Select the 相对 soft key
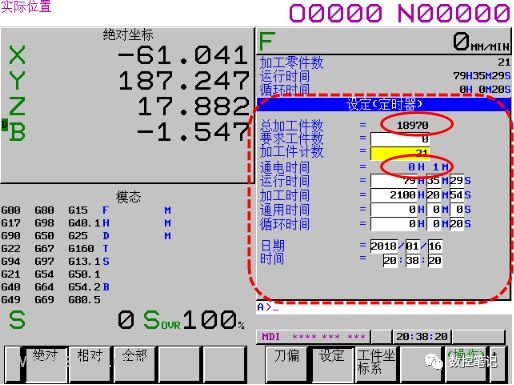The width and height of the screenshot is (514, 385). (x=90, y=364)
